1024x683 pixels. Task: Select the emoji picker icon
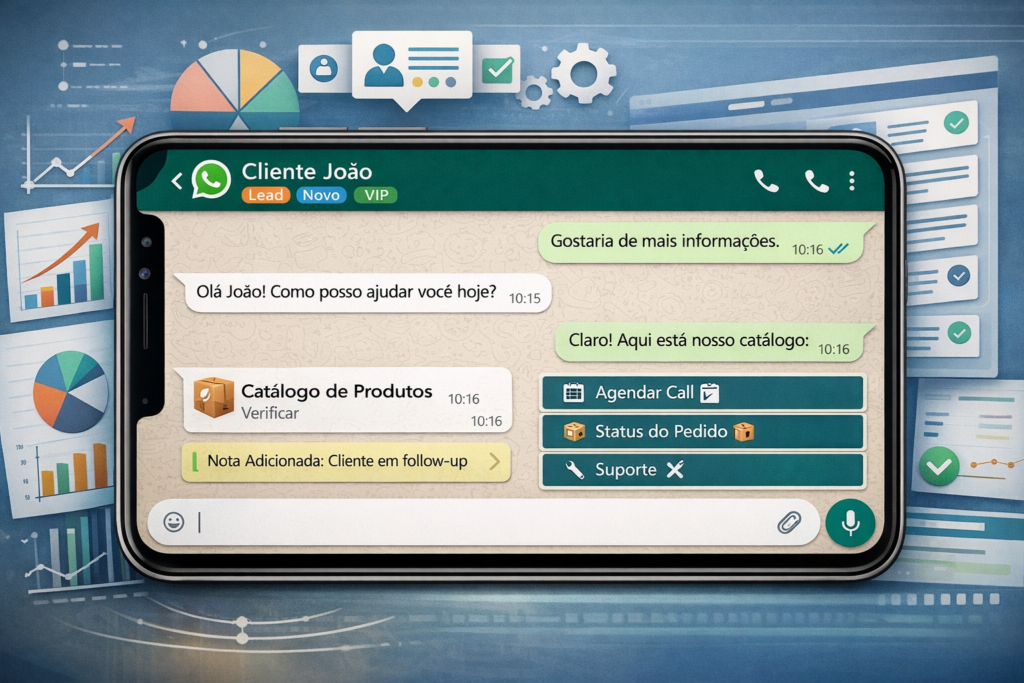pos(173,522)
